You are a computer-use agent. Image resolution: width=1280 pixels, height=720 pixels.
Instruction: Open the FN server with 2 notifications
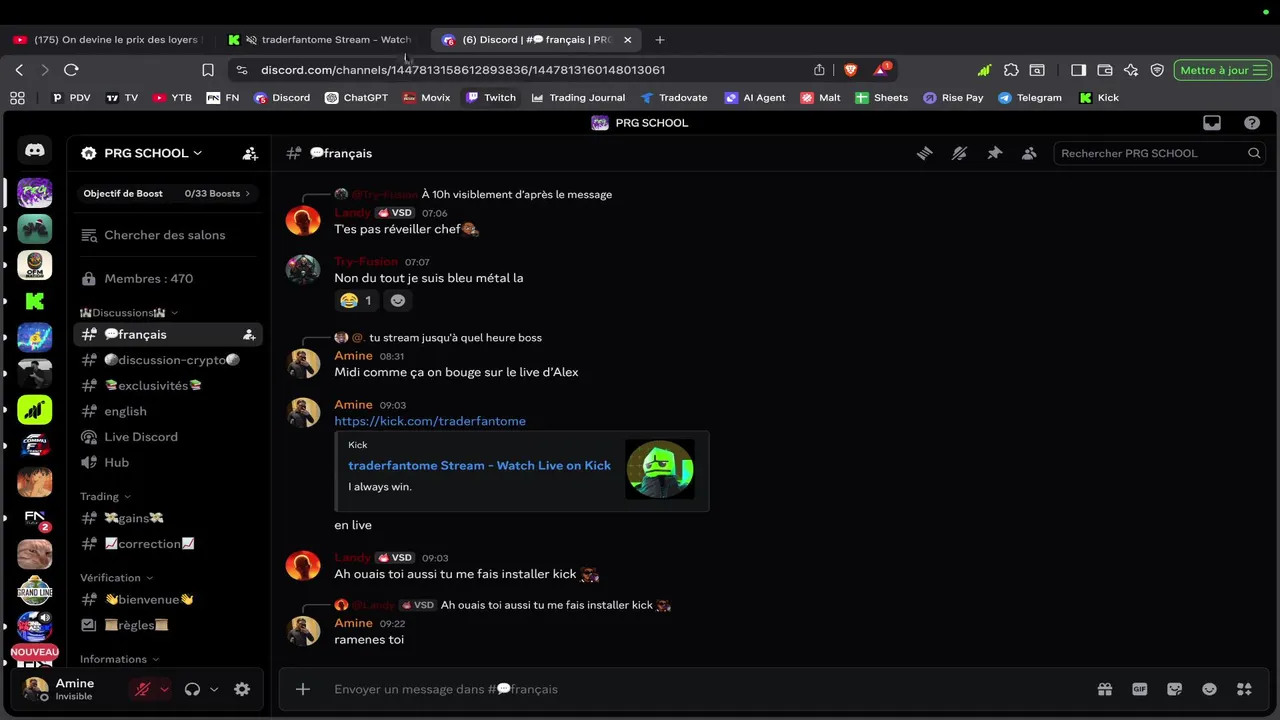click(35, 518)
